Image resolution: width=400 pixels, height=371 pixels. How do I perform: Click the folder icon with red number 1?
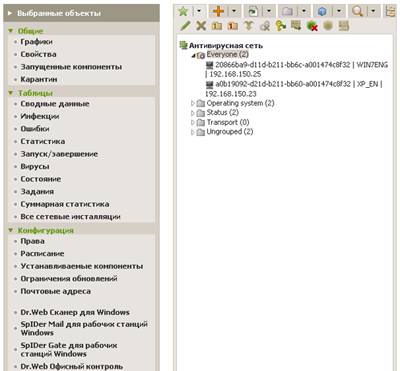(x=233, y=26)
